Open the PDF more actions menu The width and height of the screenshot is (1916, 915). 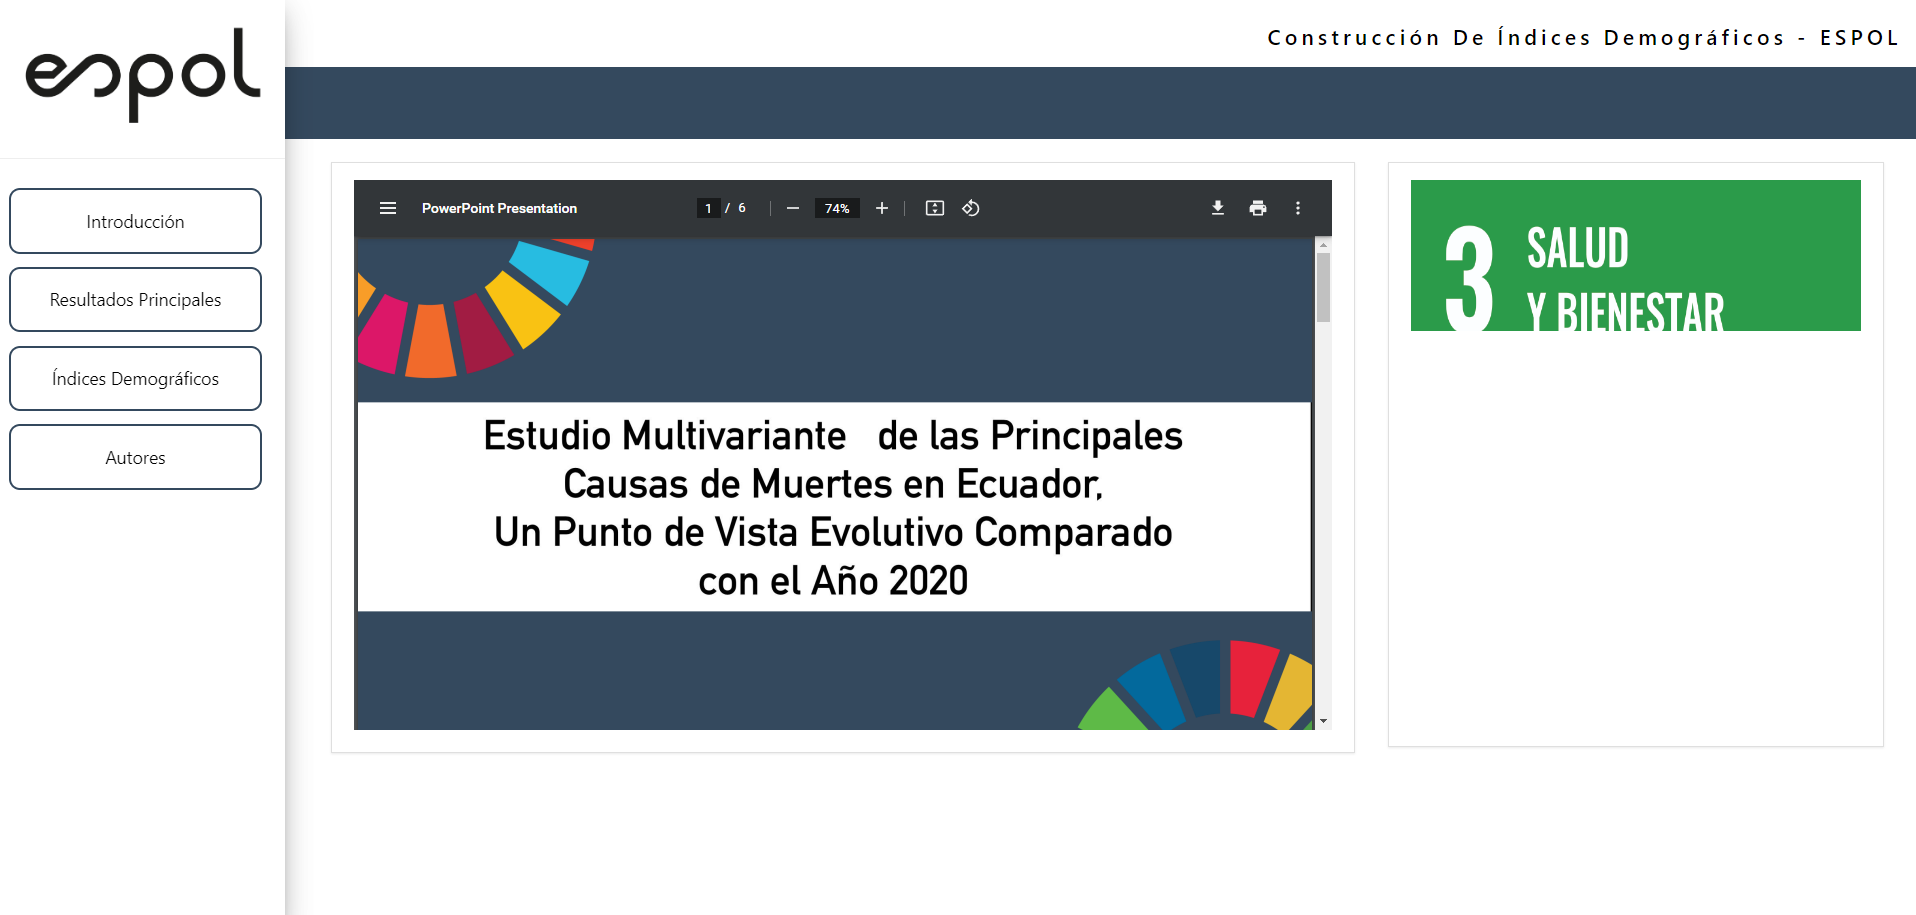pos(1298,208)
